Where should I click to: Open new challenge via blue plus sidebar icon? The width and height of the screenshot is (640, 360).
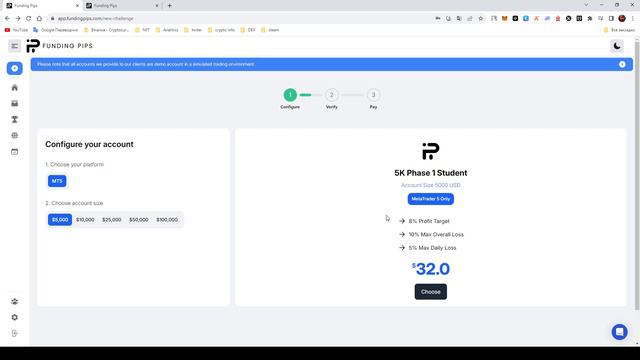pyautogui.click(x=15, y=69)
